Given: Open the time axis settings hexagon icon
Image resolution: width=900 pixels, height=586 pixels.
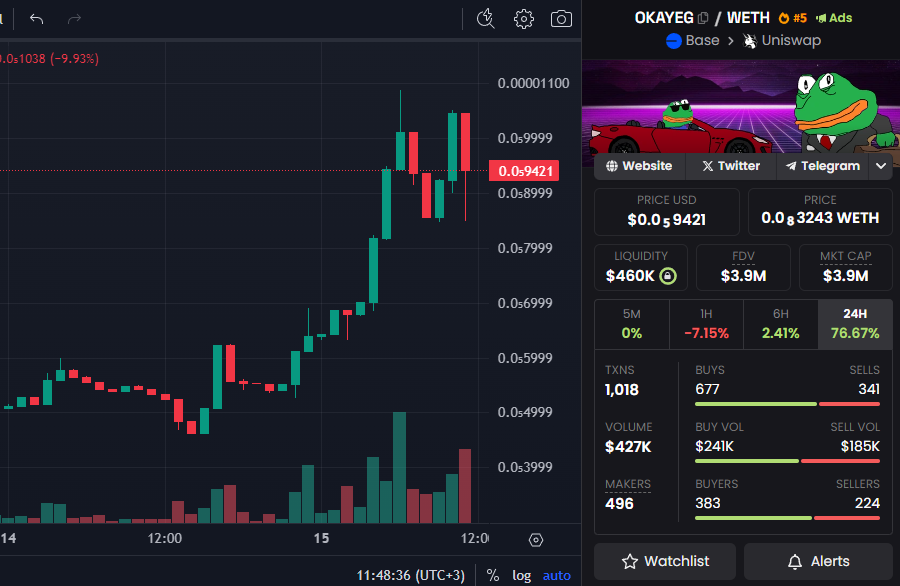Looking at the screenshot, I should (x=536, y=540).
